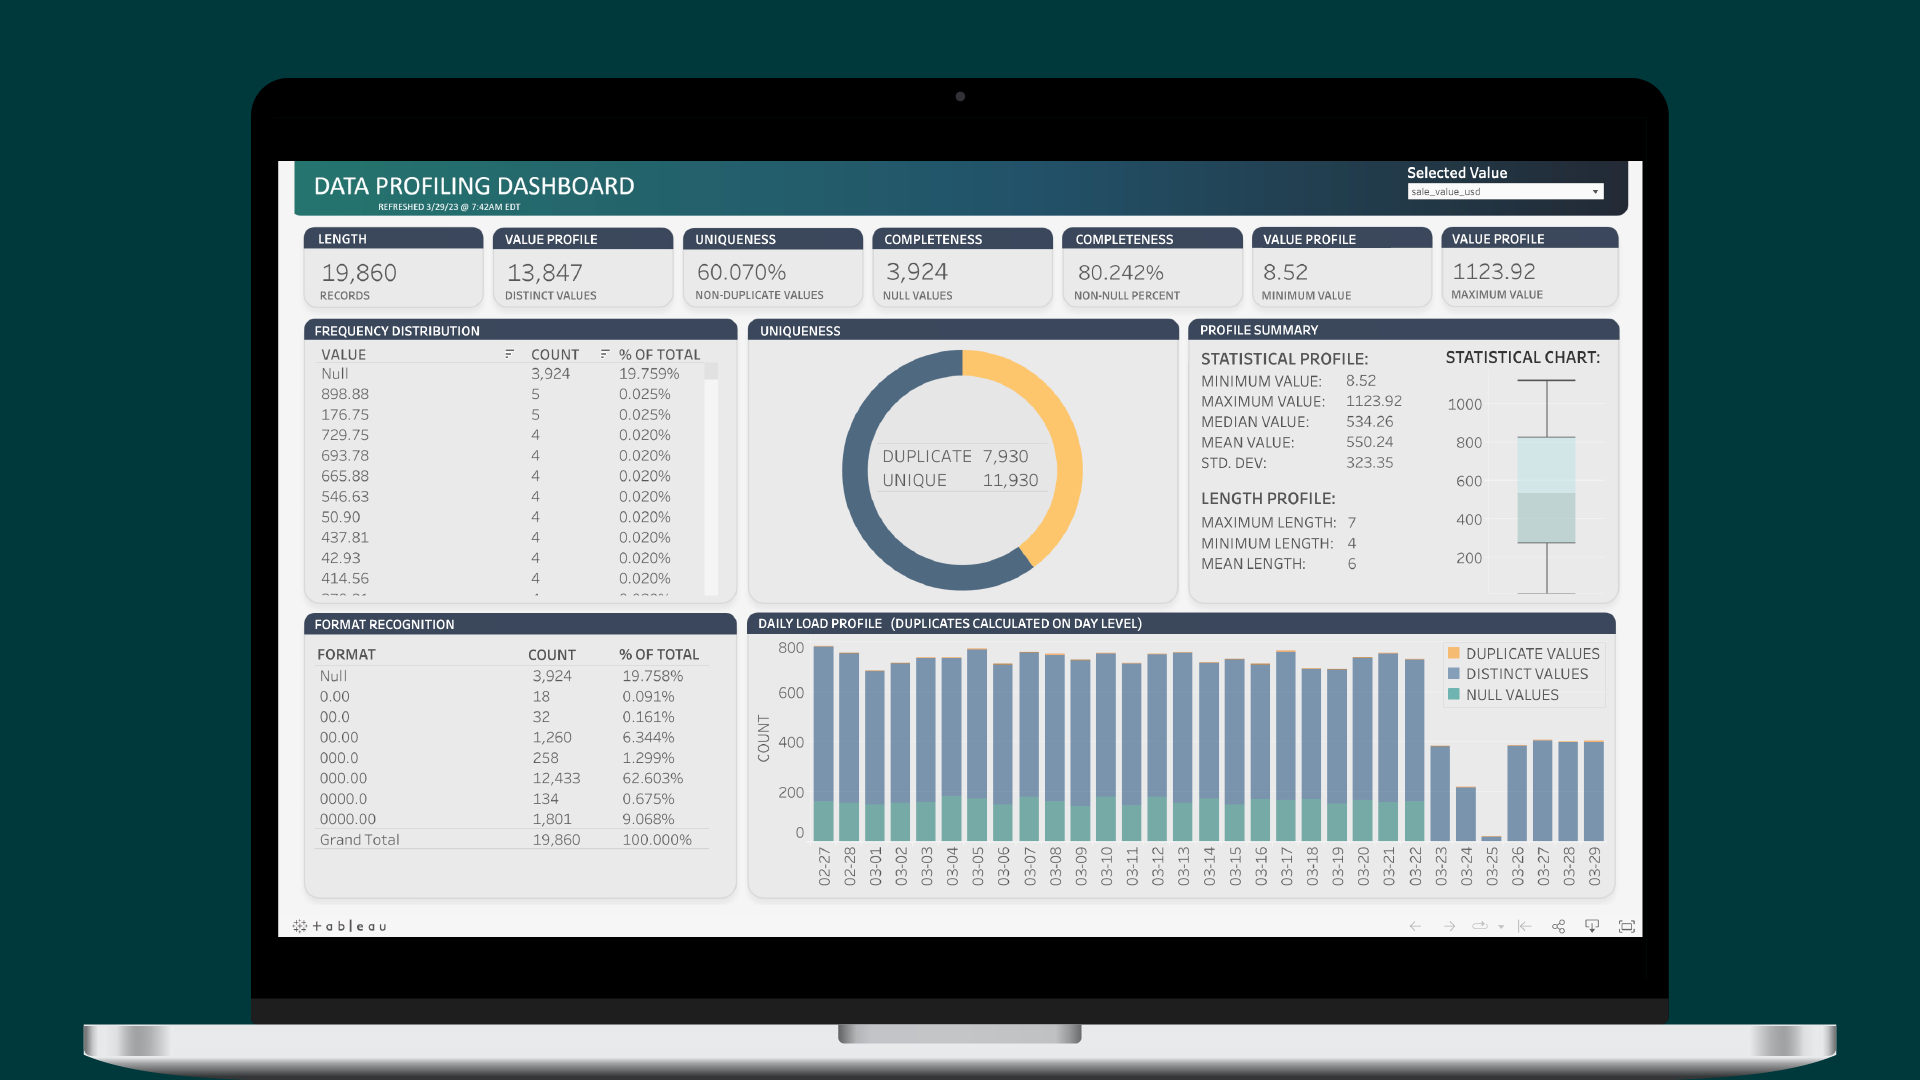Open the Selected Value dropdown
The image size is (1920, 1080).
1505,191
